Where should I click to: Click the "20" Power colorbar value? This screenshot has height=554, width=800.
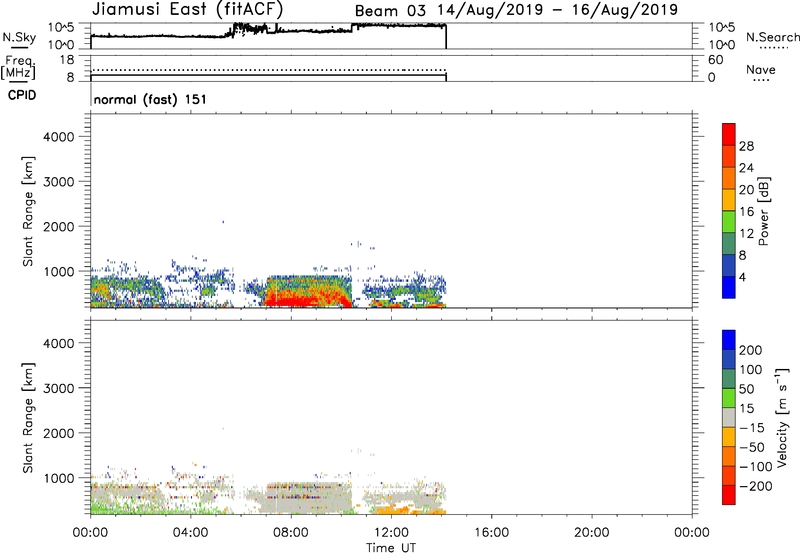click(746, 190)
